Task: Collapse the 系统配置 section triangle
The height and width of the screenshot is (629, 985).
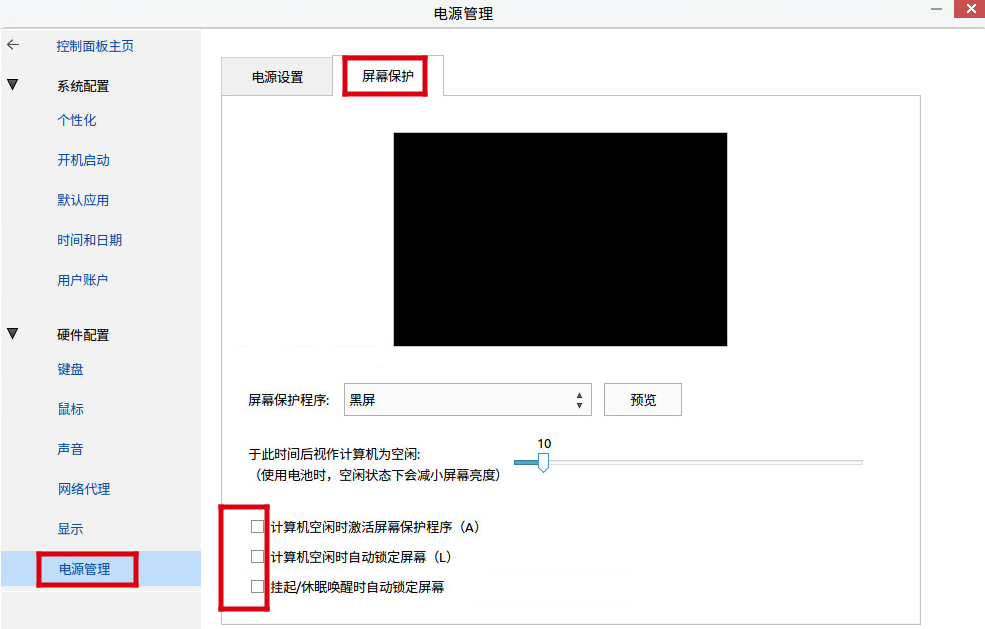Action: [x=13, y=85]
